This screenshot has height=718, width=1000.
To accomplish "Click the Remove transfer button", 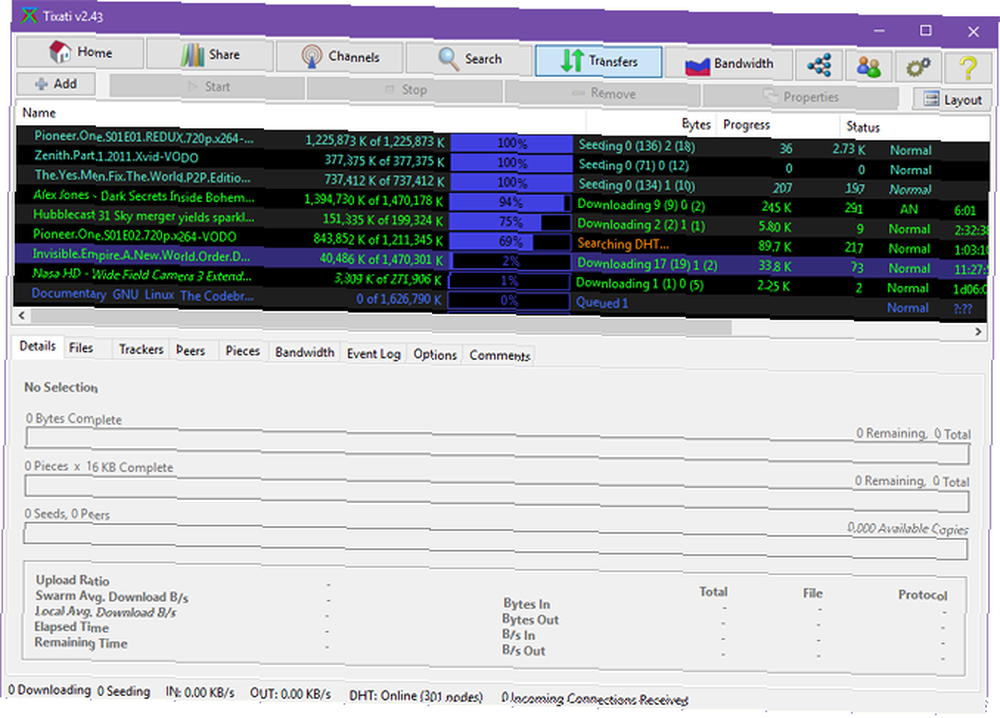I will coord(603,93).
